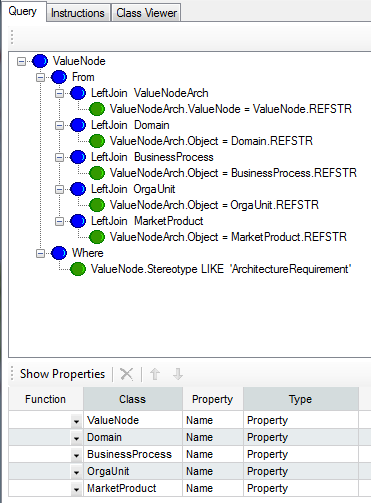Screen dimensions: 371x503
Task: Collapse the ValueNode root node
Action: click(x=21, y=61)
